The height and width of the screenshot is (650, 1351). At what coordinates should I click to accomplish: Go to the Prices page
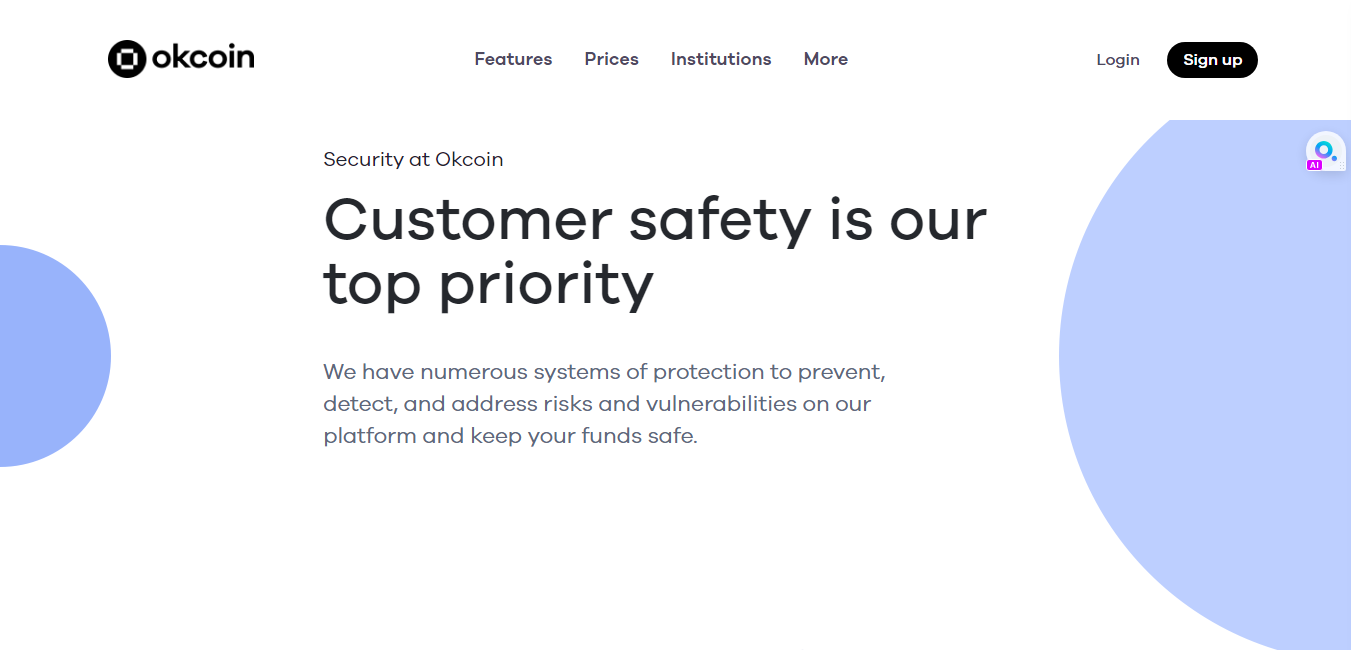pyautogui.click(x=612, y=59)
